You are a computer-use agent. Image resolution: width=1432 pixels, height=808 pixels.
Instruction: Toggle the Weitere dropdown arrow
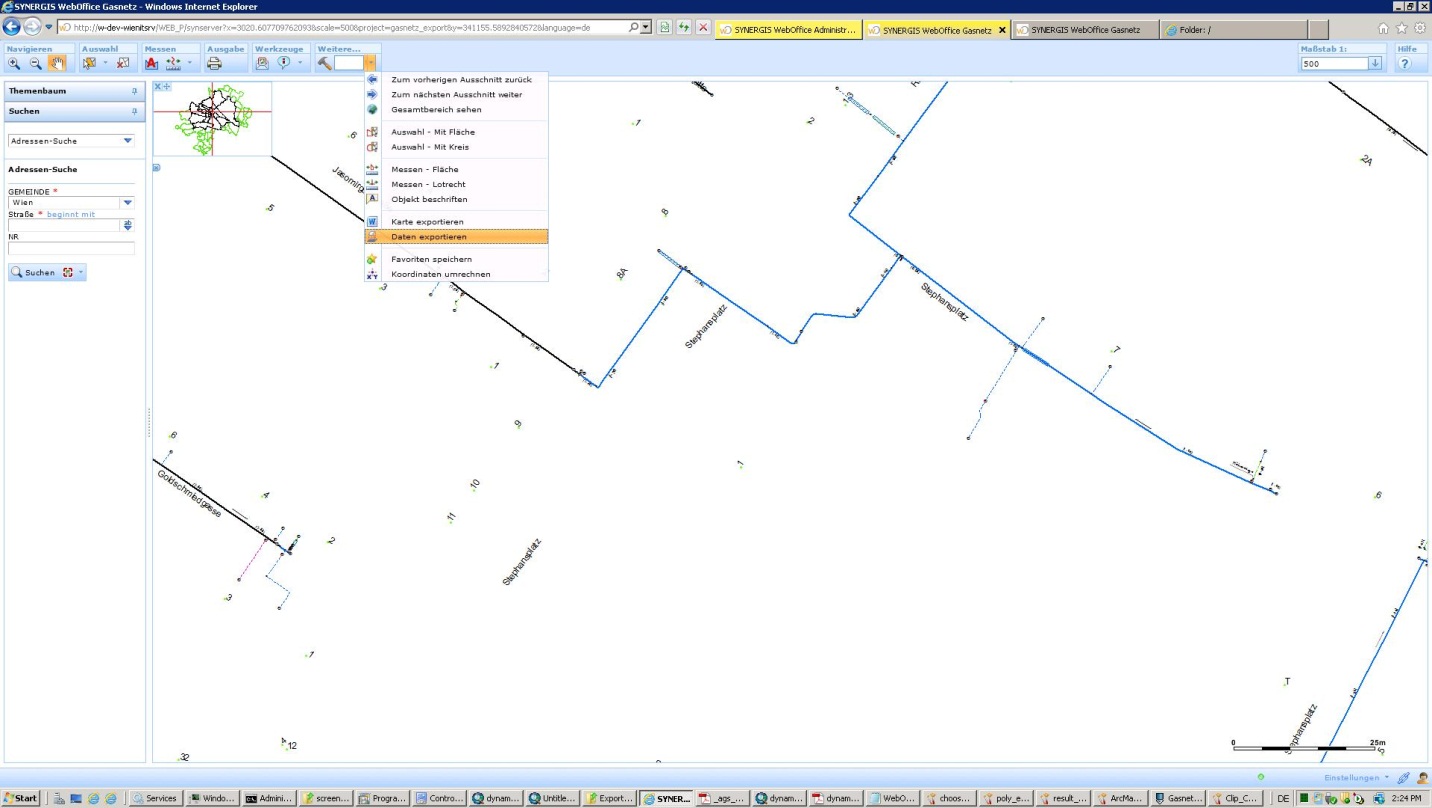coord(371,63)
